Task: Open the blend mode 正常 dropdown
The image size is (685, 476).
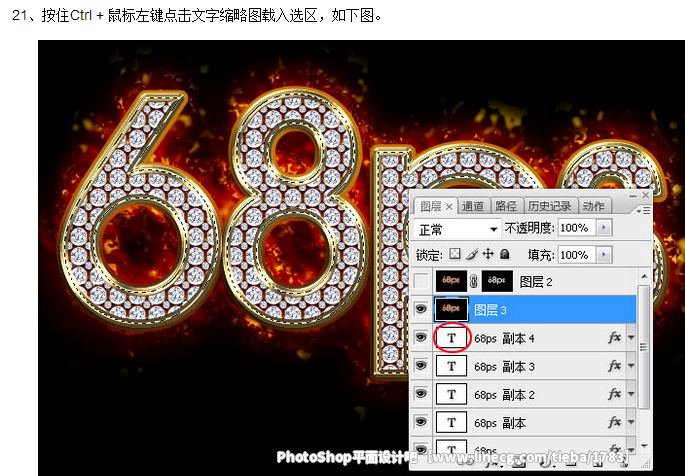Action: tap(457, 229)
